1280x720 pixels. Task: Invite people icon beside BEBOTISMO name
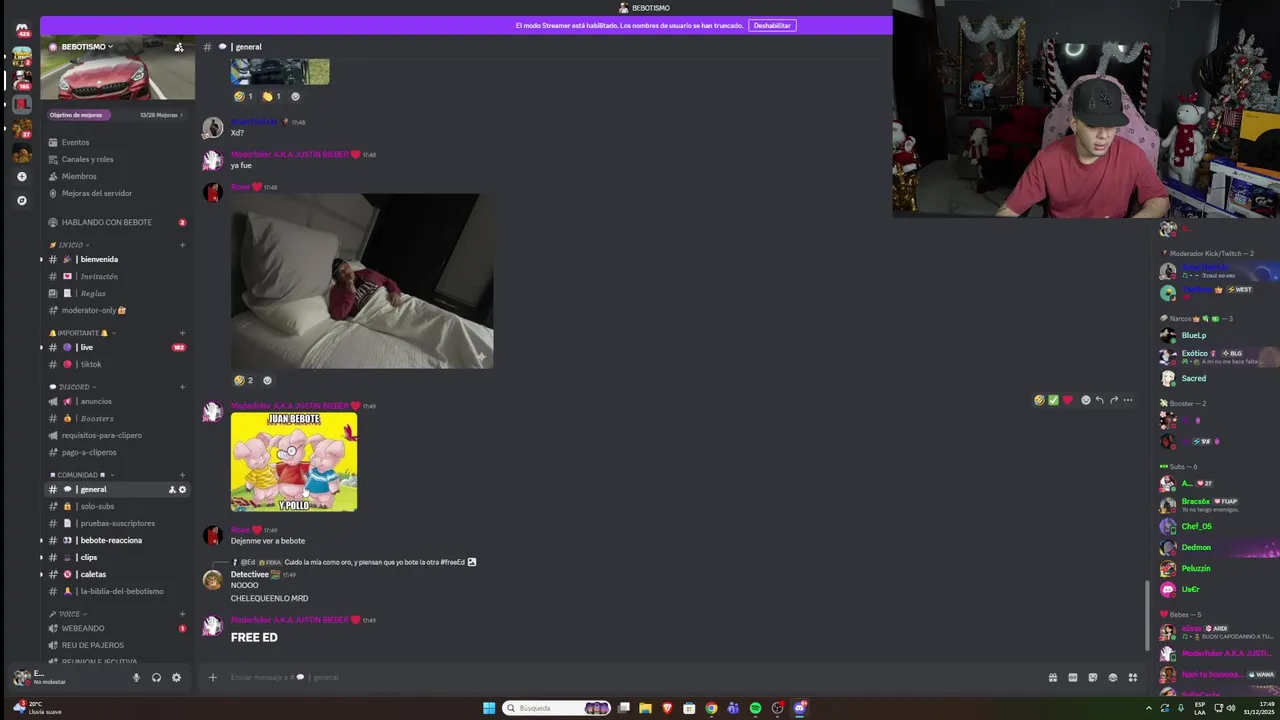[x=179, y=47]
